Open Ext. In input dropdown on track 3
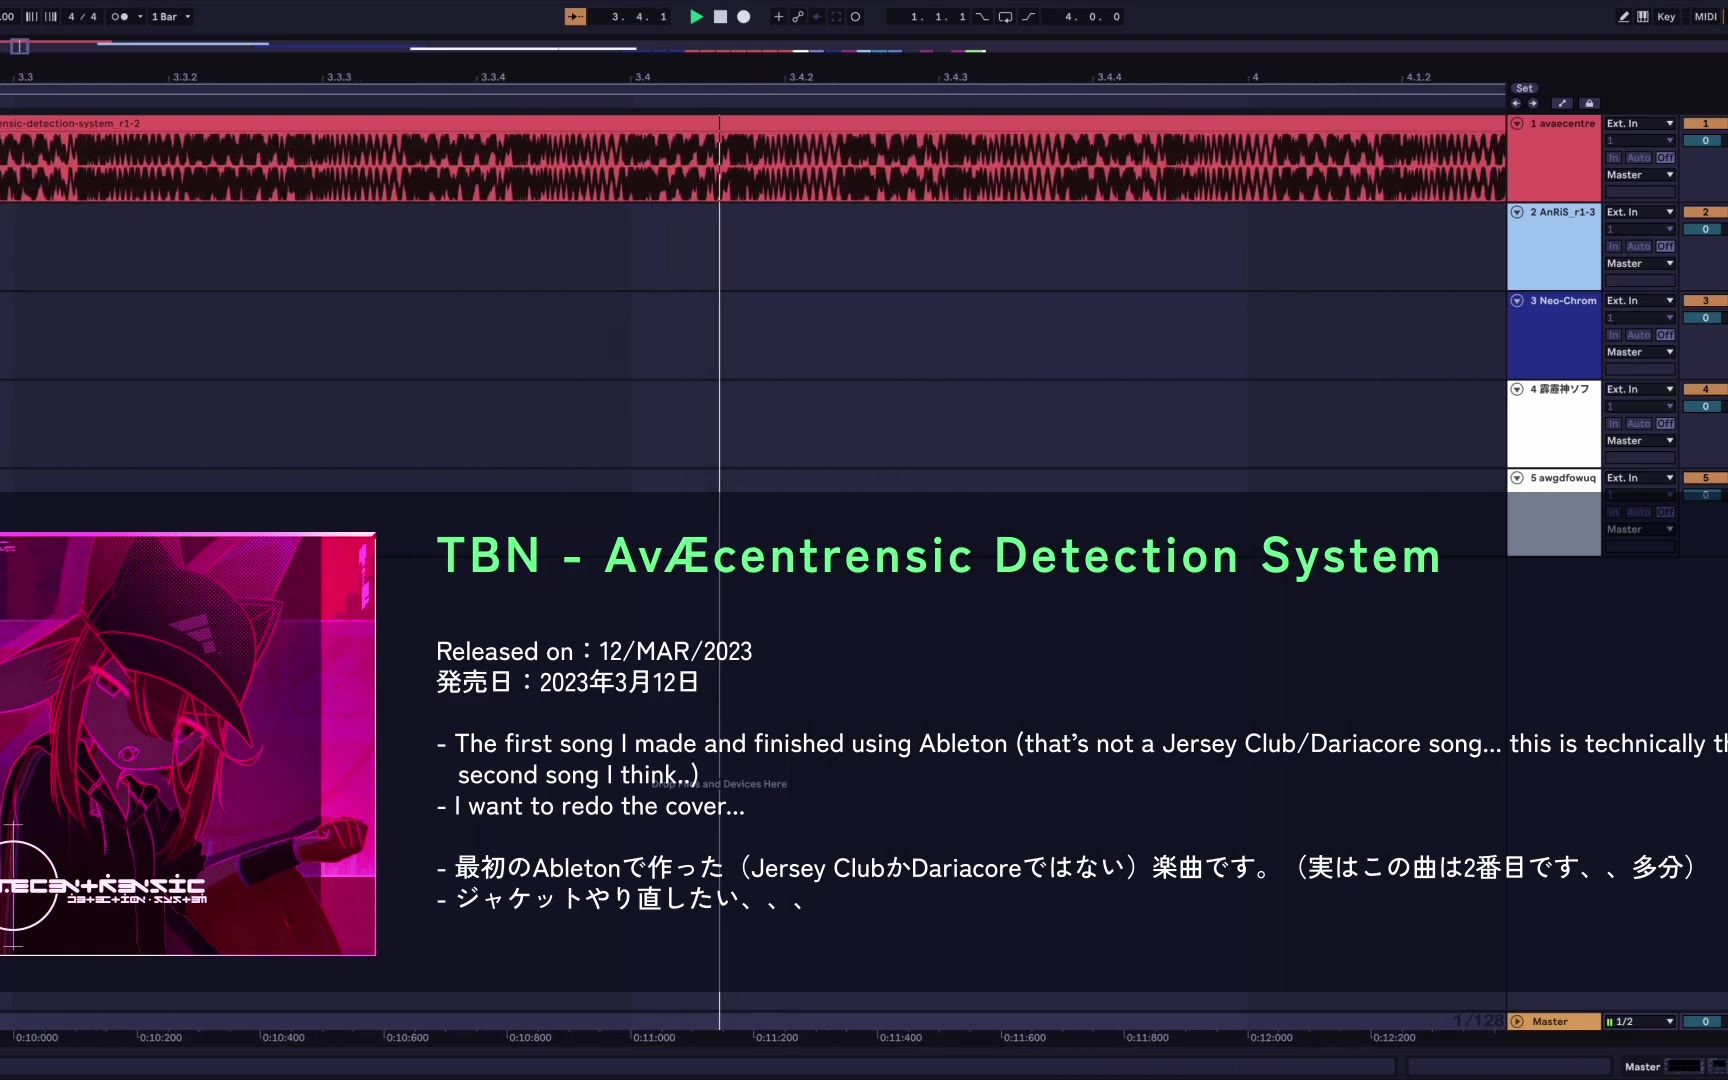Viewport: 1728px width, 1080px height. [1640, 301]
